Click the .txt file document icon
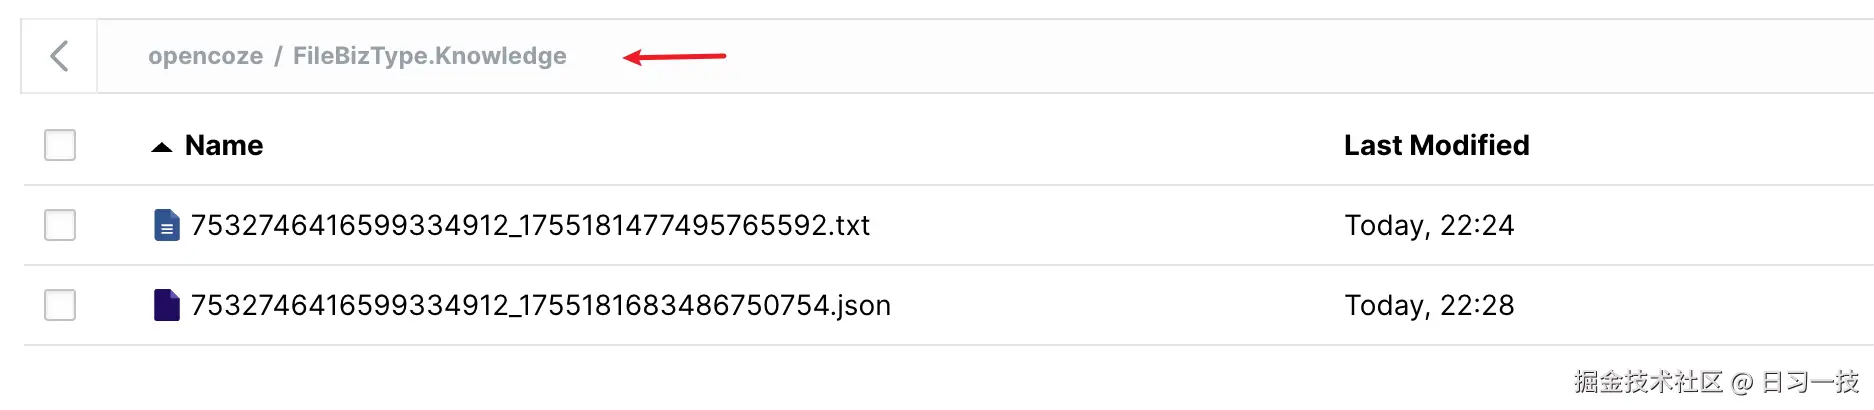The width and height of the screenshot is (1874, 410). (167, 225)
